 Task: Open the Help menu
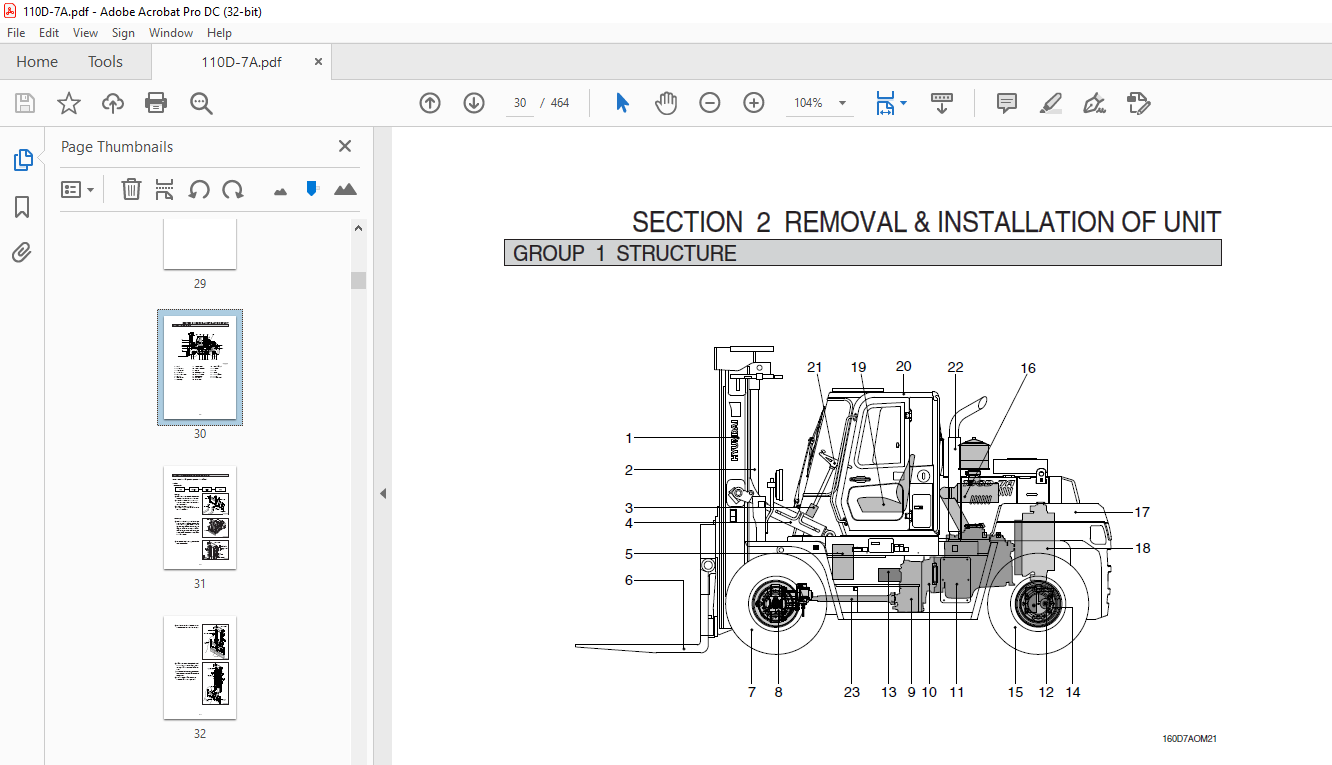219,33
